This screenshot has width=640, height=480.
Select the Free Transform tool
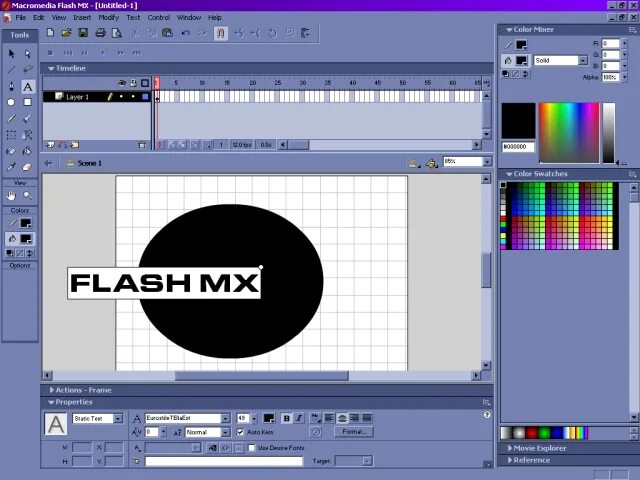[x=11, y=135]
